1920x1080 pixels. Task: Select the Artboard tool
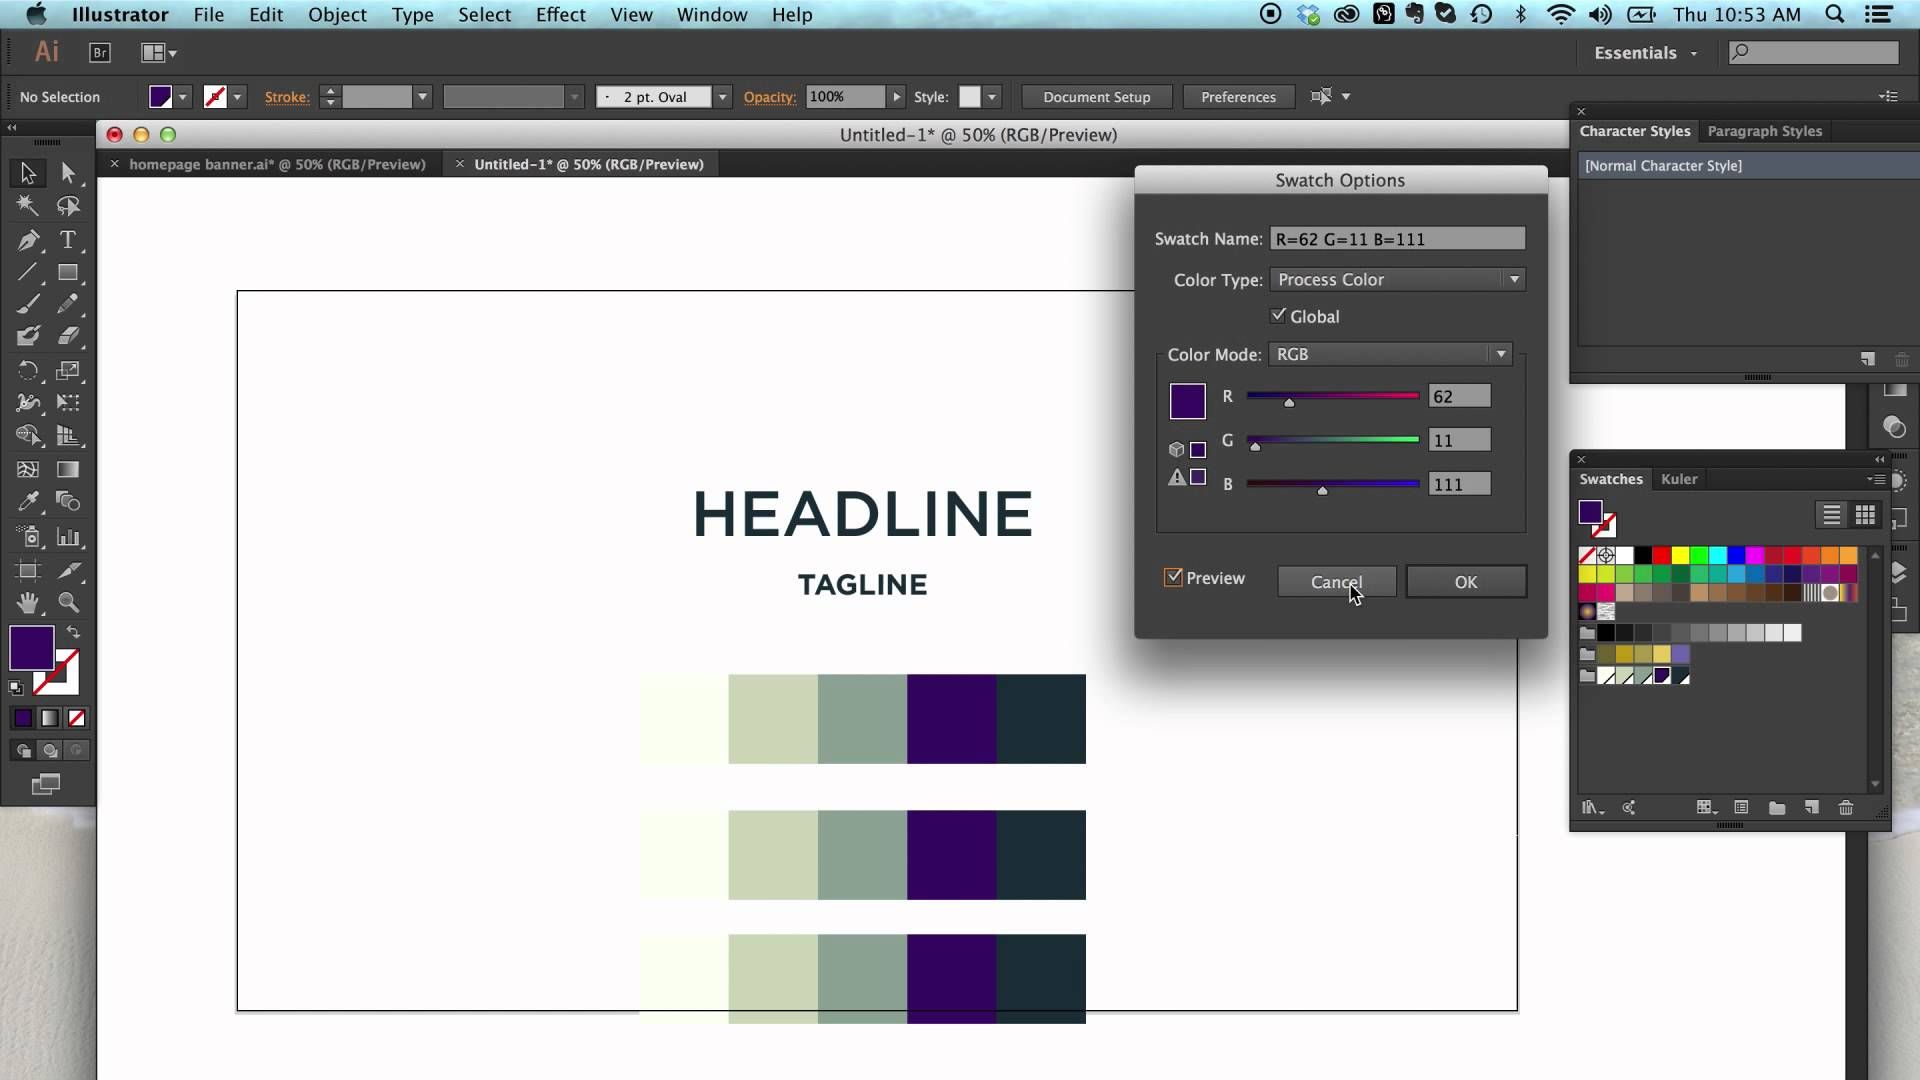point(28,571)
